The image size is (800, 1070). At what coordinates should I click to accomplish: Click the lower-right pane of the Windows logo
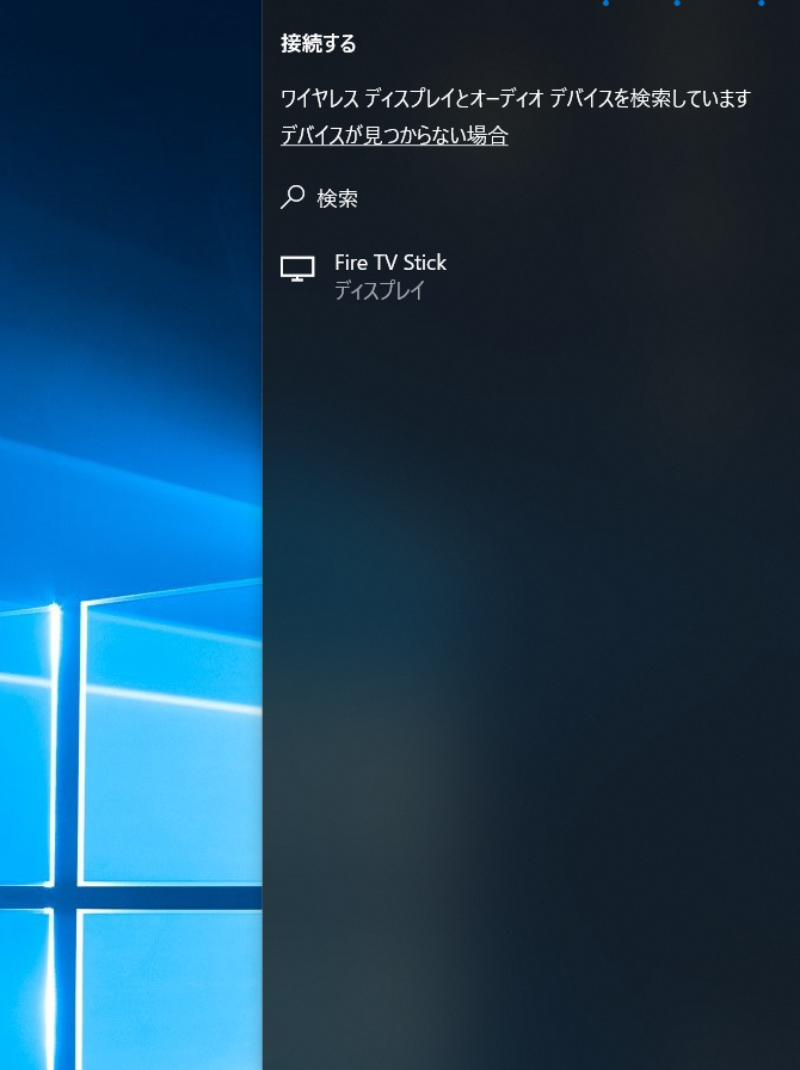[x=170, y=990]
